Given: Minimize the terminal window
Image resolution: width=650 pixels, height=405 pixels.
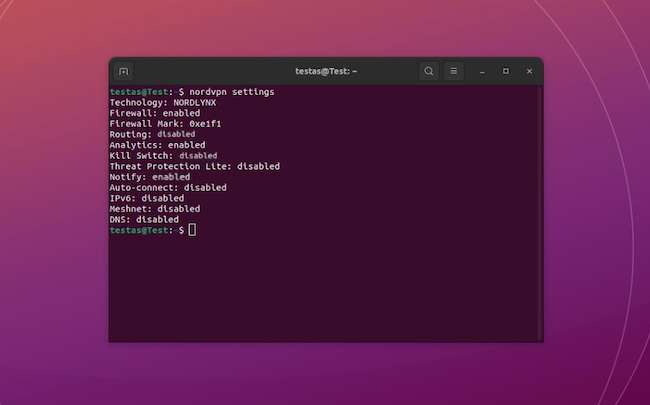Looking at the screenshot, I should click(482, 71).
